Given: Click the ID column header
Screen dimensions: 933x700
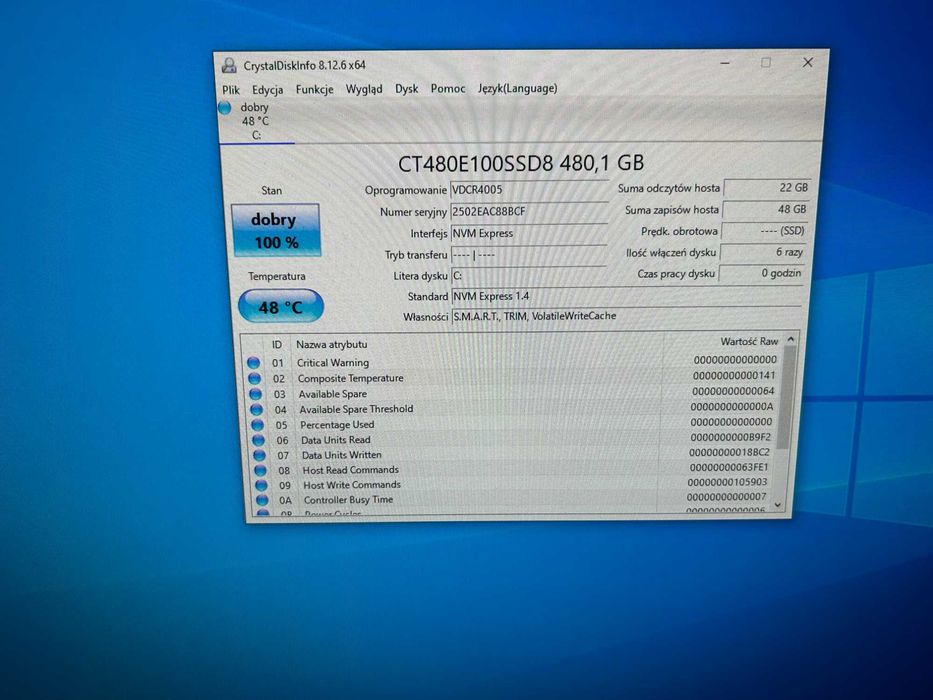Looking at the screenshot, I should click(277, 345).
